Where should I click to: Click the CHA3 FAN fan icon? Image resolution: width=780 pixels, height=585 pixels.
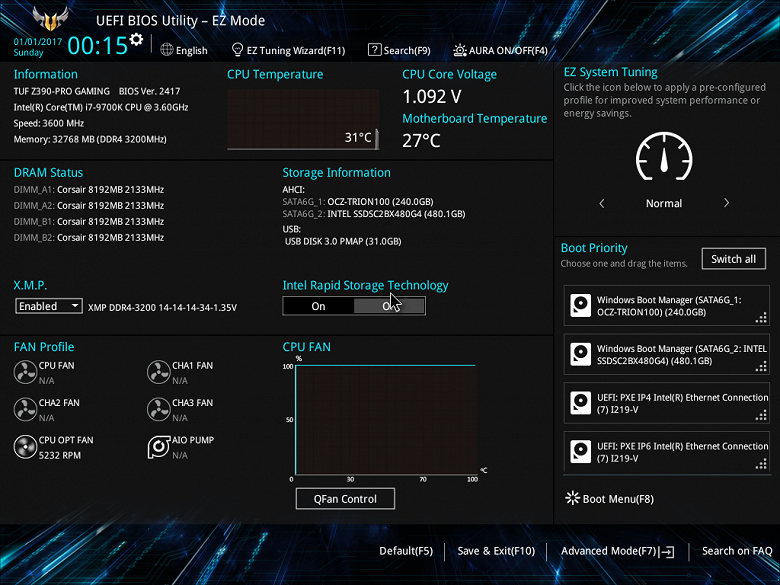click(x=159, y=409)
